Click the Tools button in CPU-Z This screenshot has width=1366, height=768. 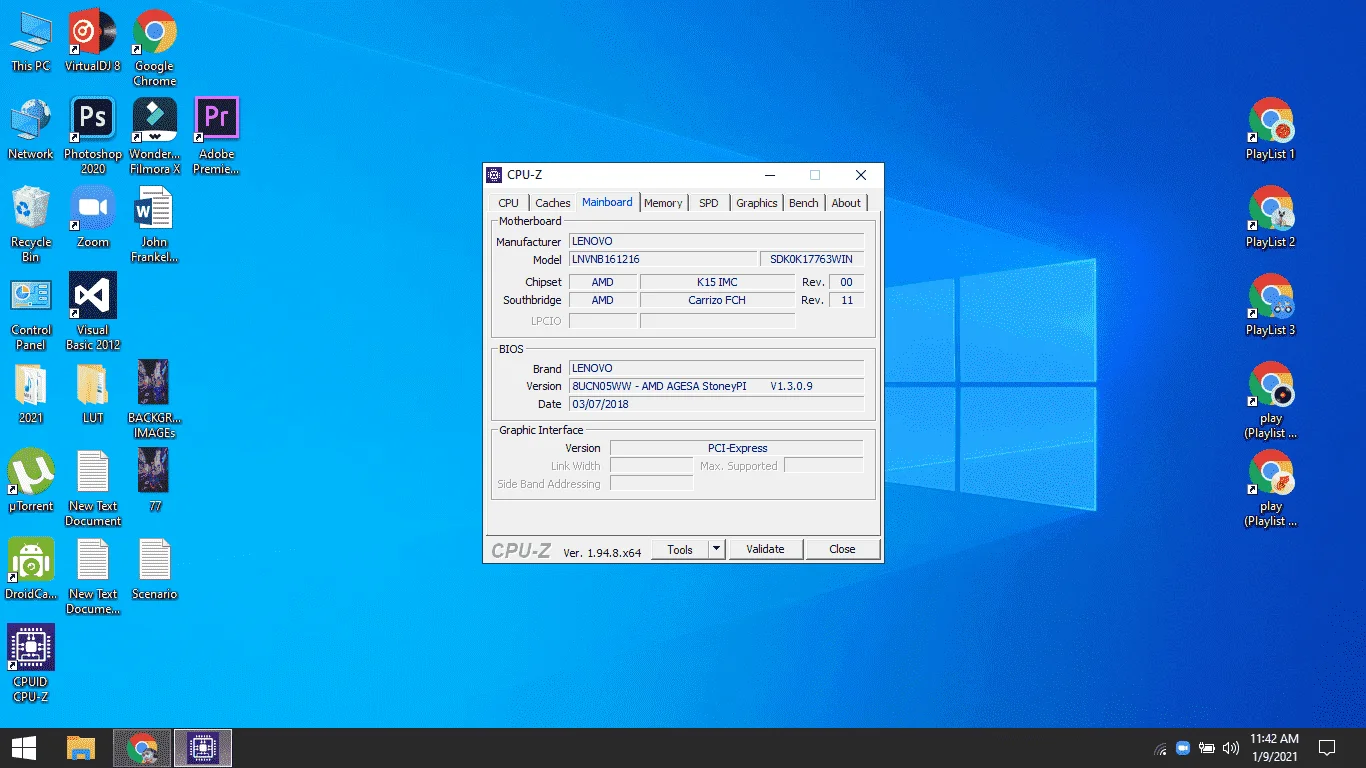(x=680, y=549)
